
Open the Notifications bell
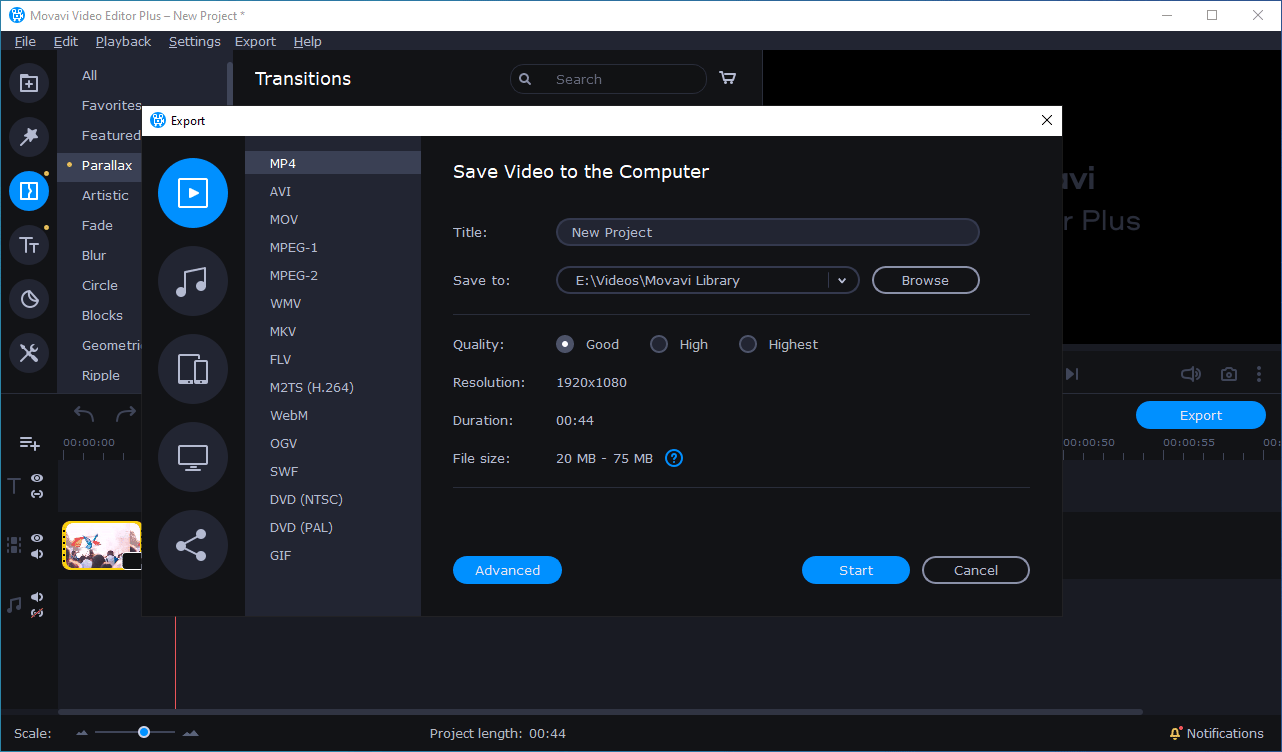click(x=1176, y=733)
